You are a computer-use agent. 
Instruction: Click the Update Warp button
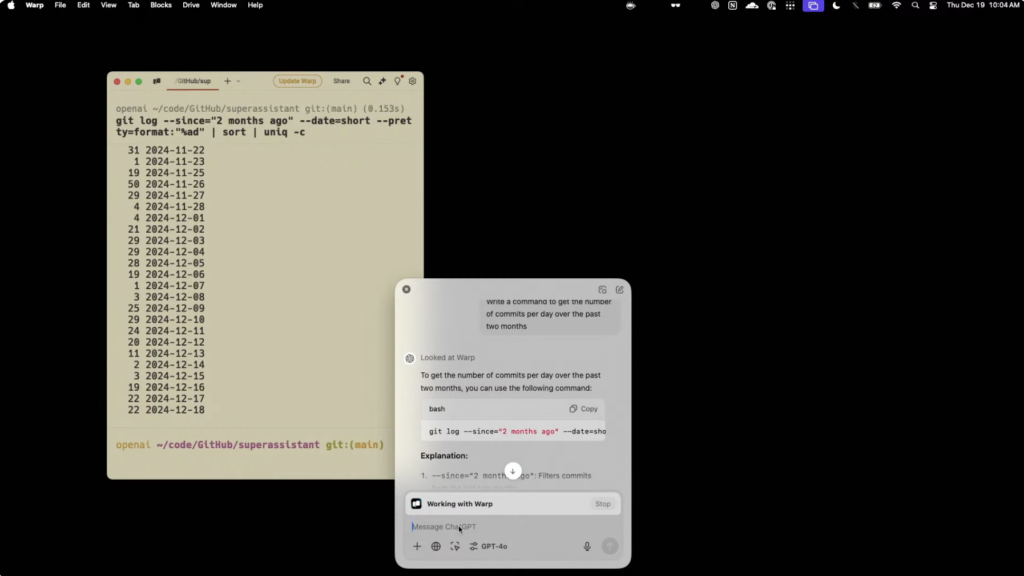pos(297,81)
